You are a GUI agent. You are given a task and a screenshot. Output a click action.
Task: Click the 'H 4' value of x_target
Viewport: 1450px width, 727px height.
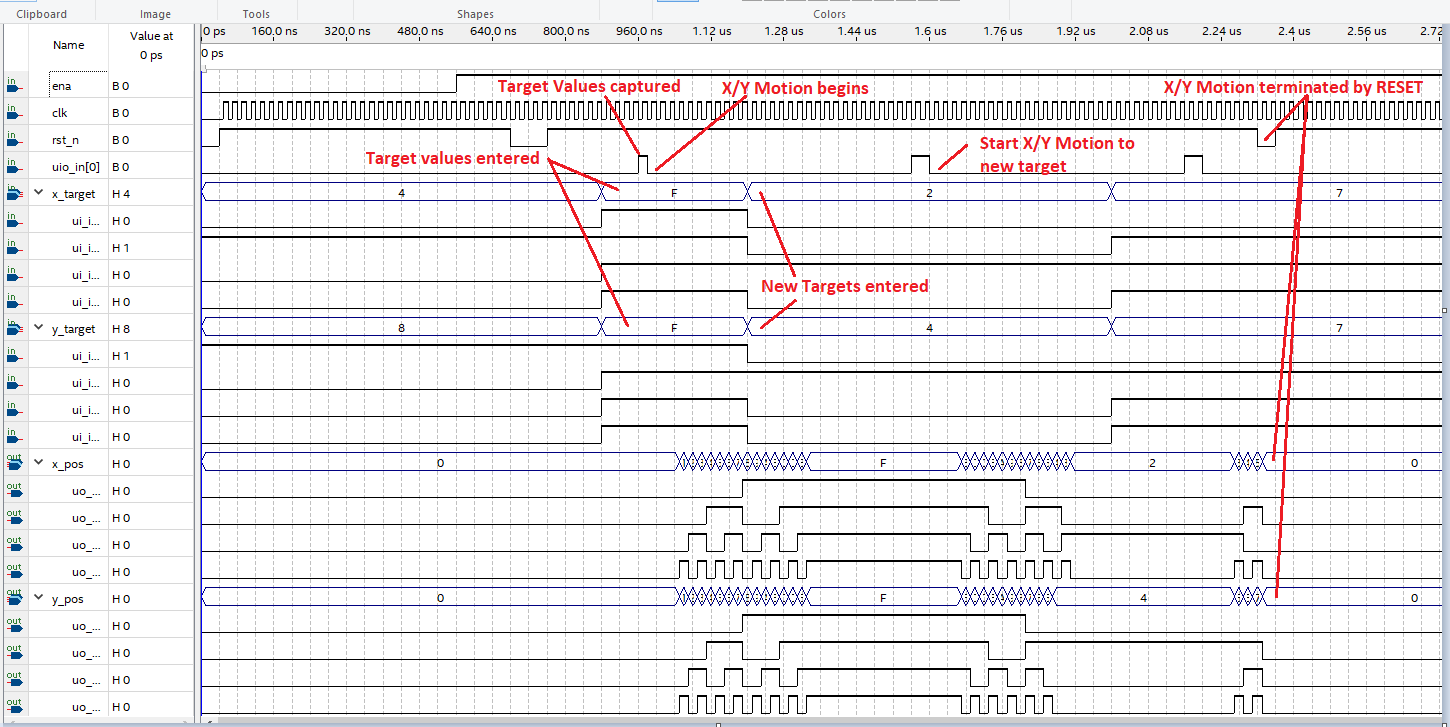click(x=121, y=194)
